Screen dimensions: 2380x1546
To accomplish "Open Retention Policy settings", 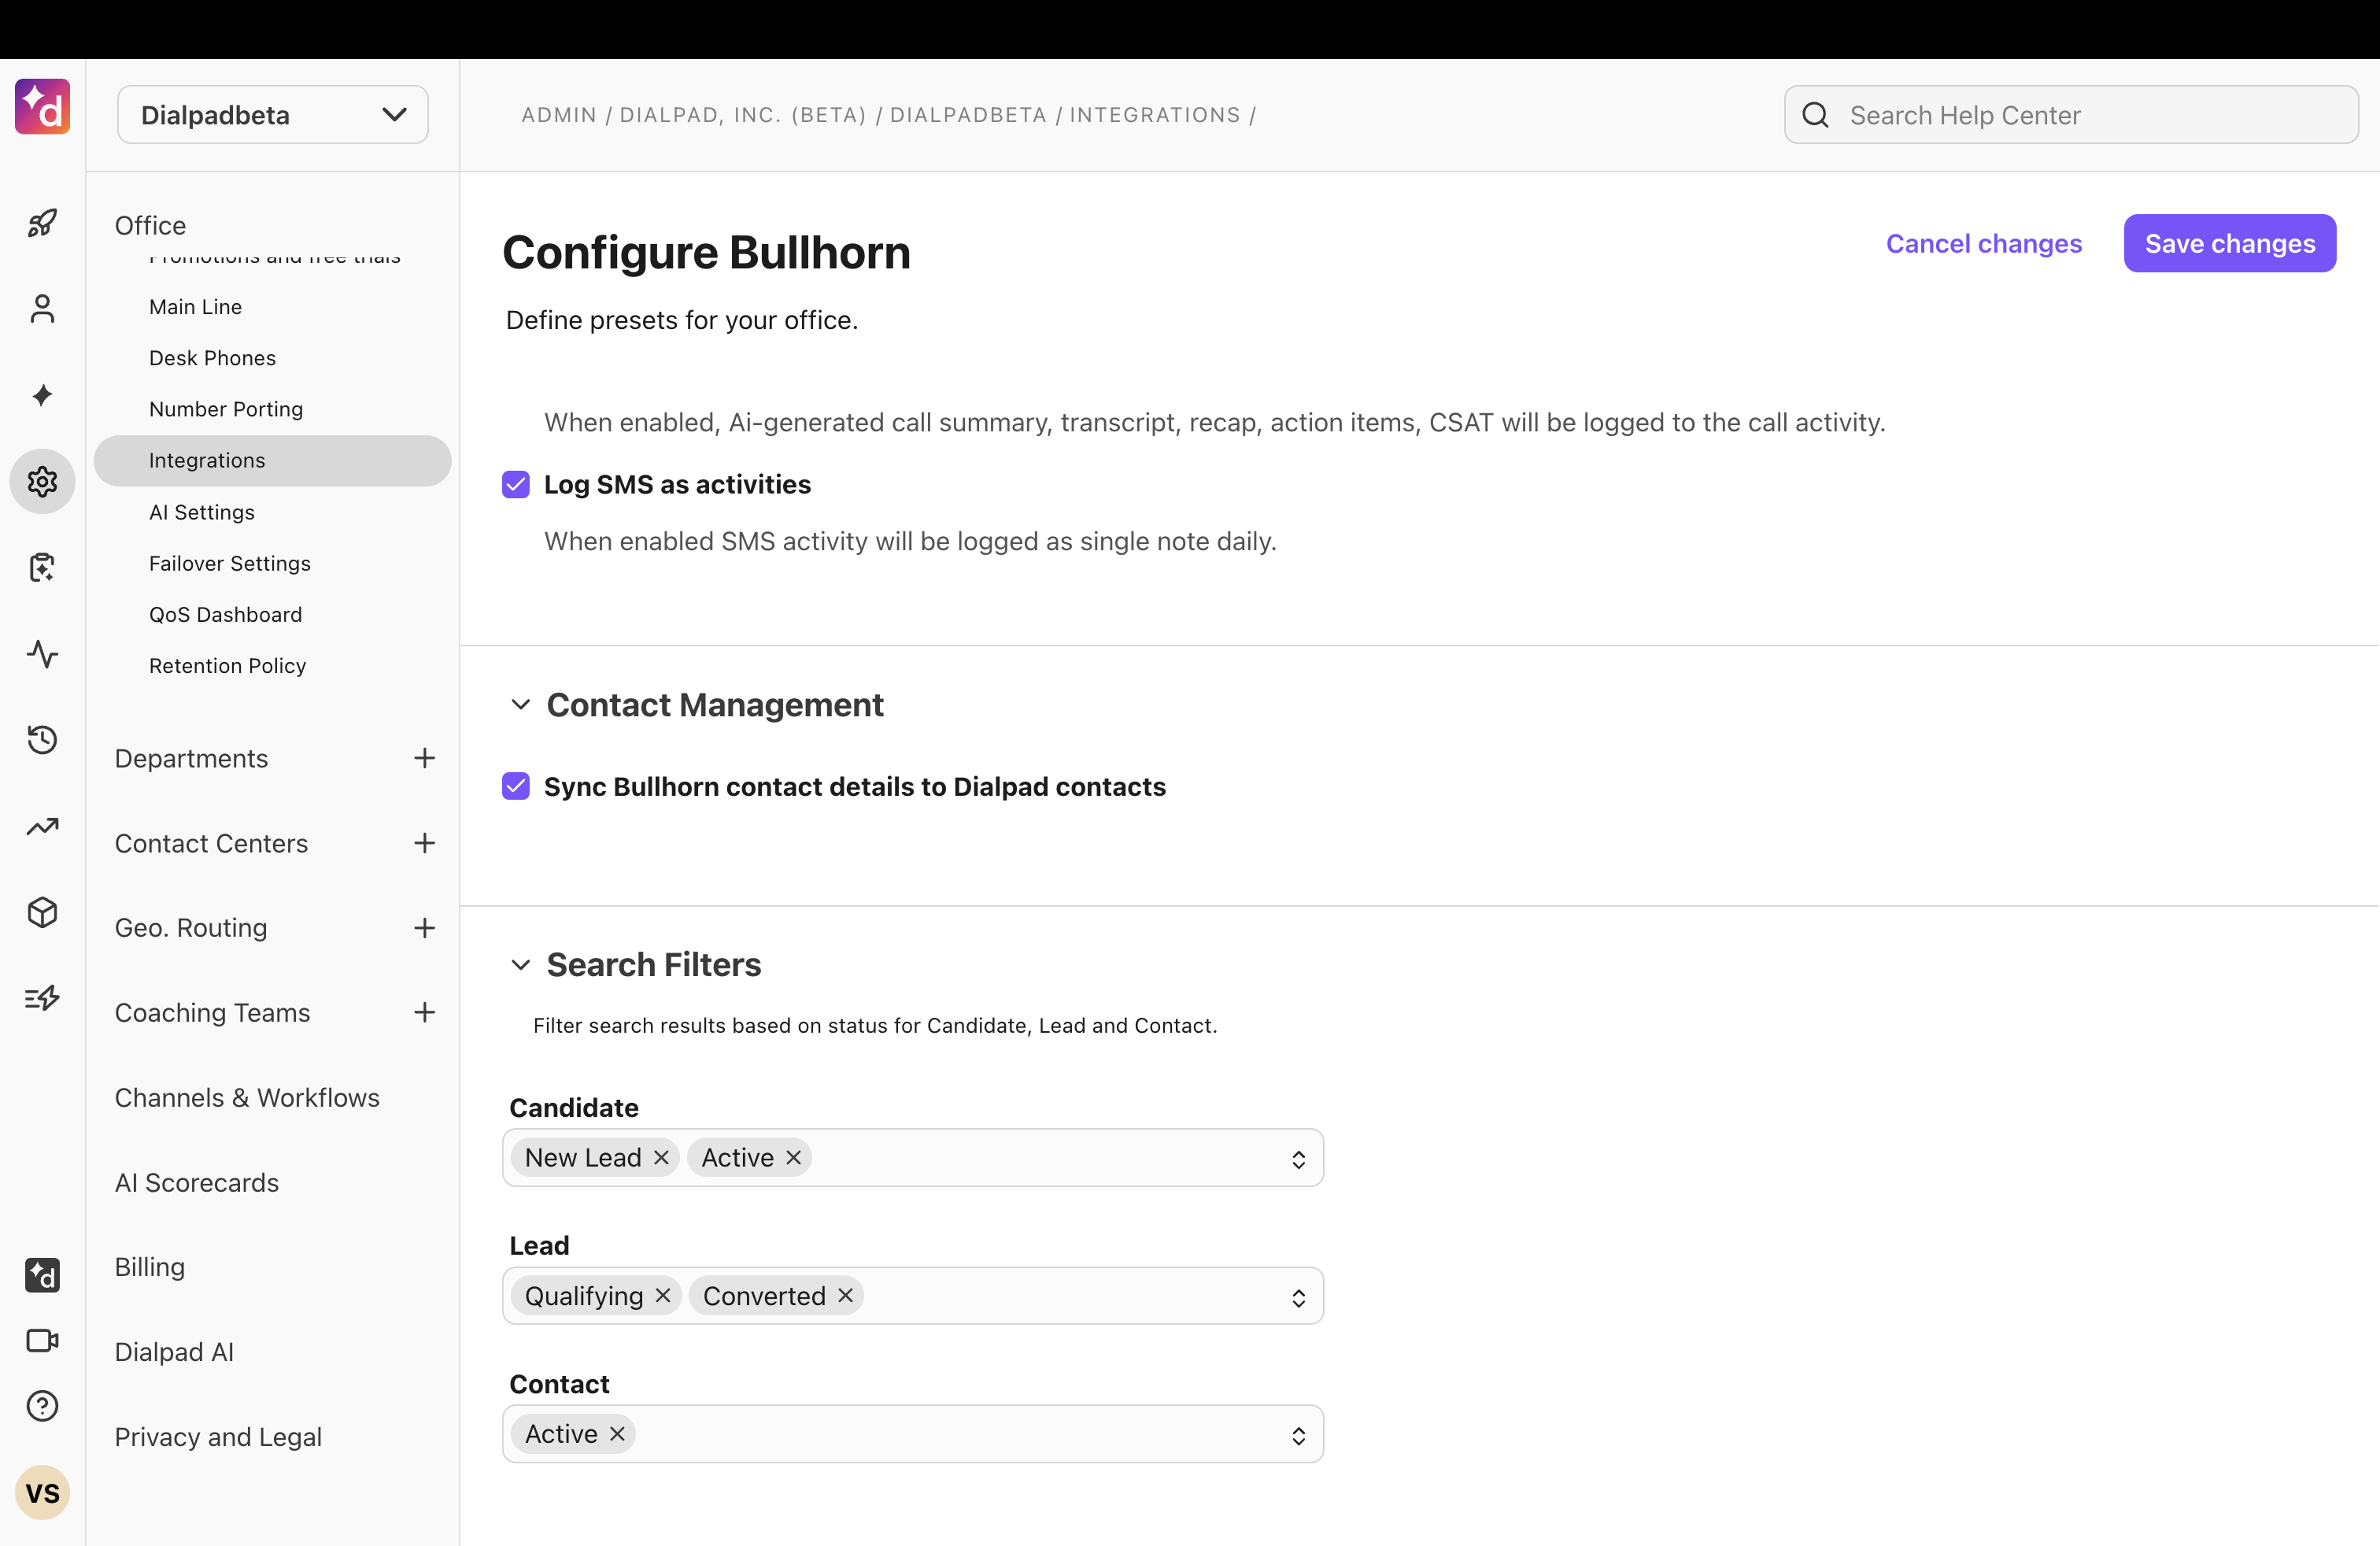I will 227,665.
